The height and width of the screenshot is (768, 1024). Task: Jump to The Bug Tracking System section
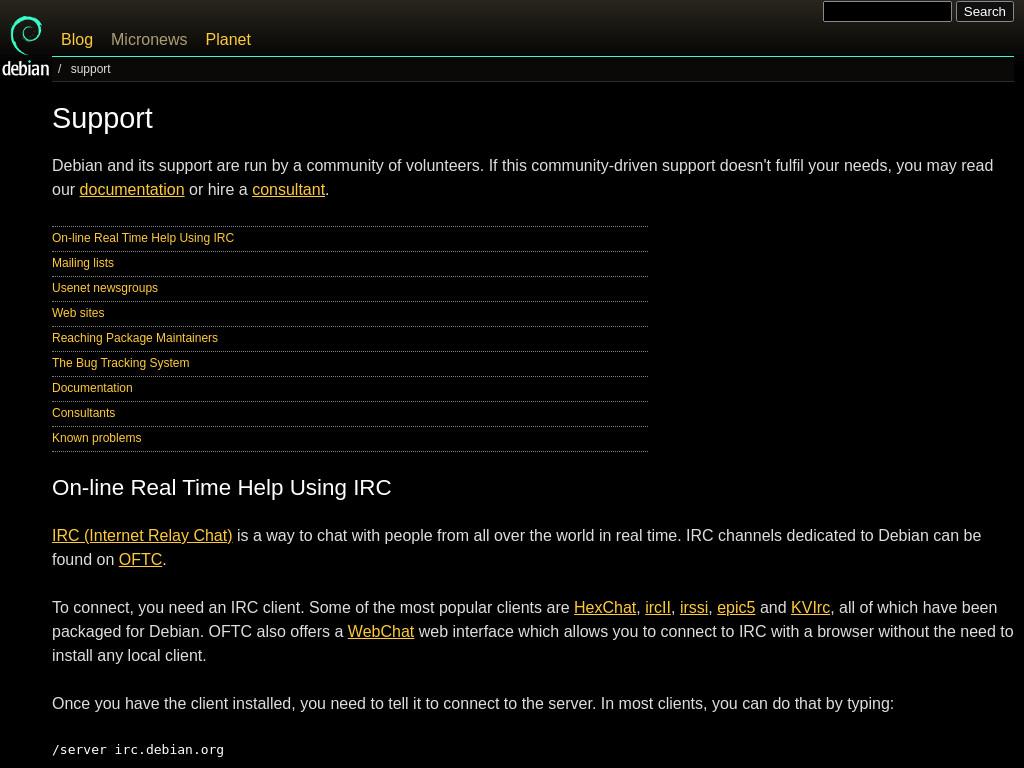tap(121, 362)
